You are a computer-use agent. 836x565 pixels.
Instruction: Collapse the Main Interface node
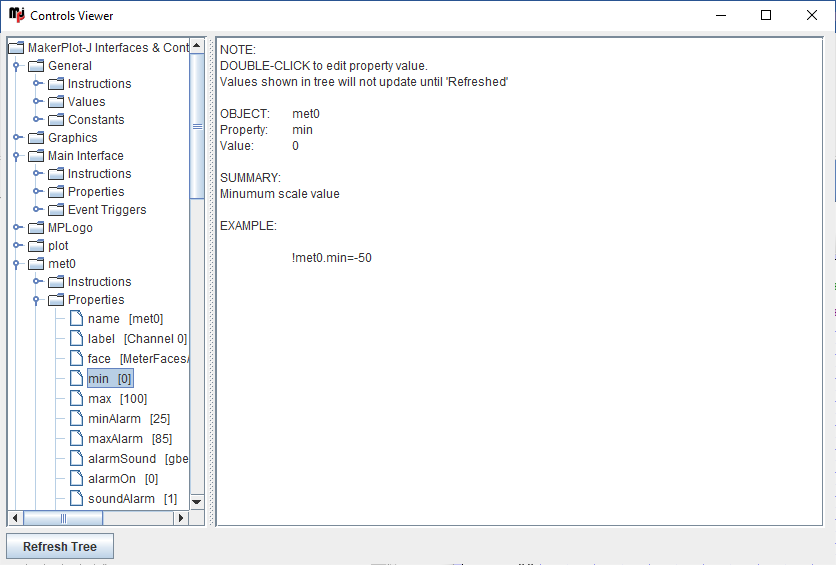point(16,156)
